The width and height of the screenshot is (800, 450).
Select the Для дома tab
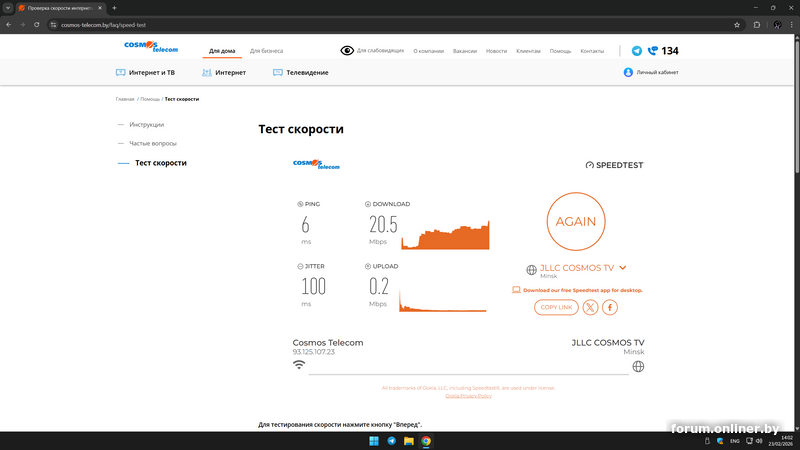pos(222,51)
